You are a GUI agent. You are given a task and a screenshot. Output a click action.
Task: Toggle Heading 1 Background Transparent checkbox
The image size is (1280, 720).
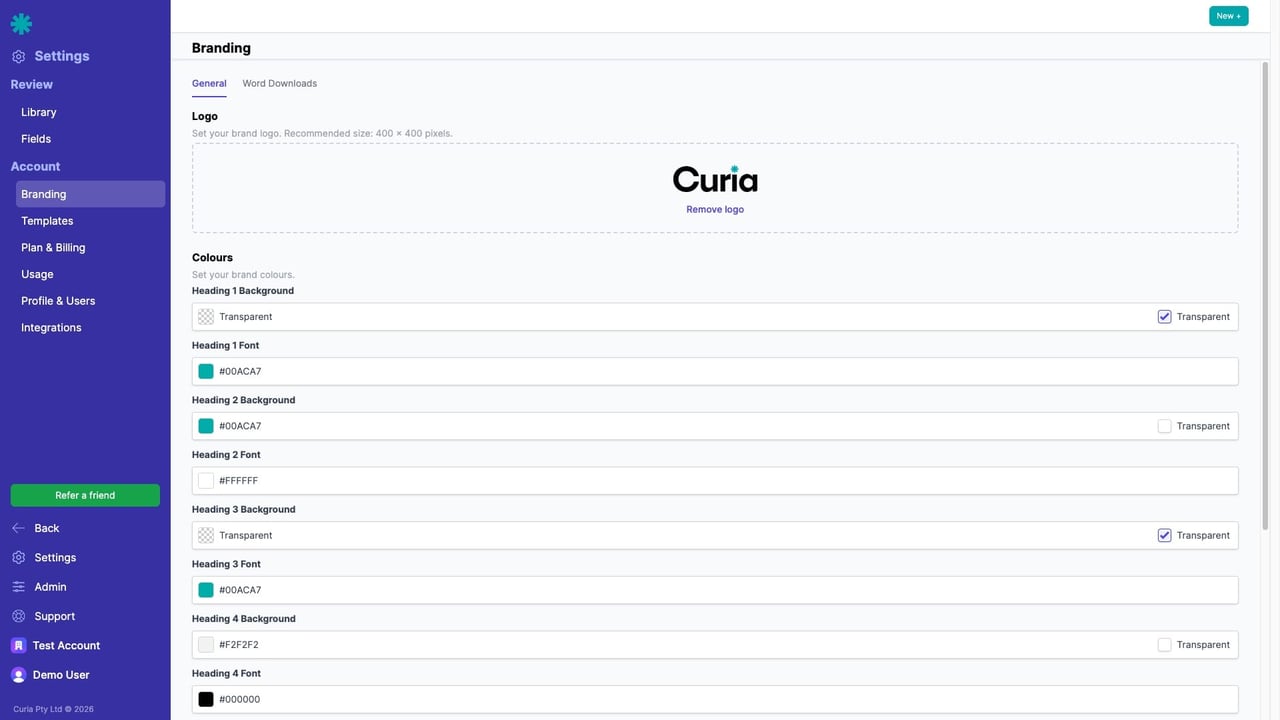[1164, 317]
